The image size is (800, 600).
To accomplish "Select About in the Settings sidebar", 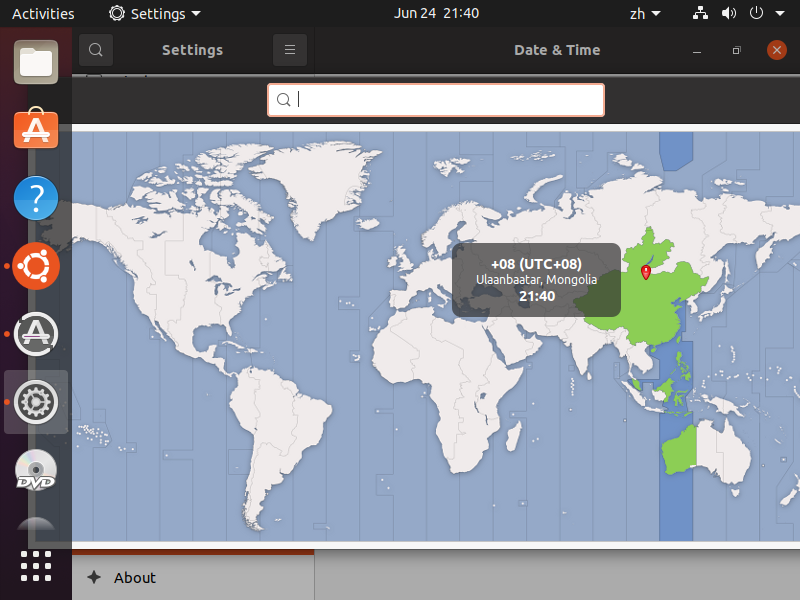I will [x=135, y=577].
